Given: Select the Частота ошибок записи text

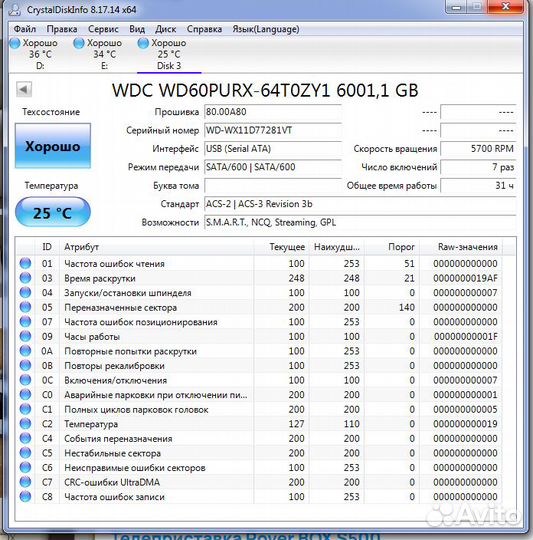Looking at the screenshot, I should pyautogui.click(x=114, y=497).
